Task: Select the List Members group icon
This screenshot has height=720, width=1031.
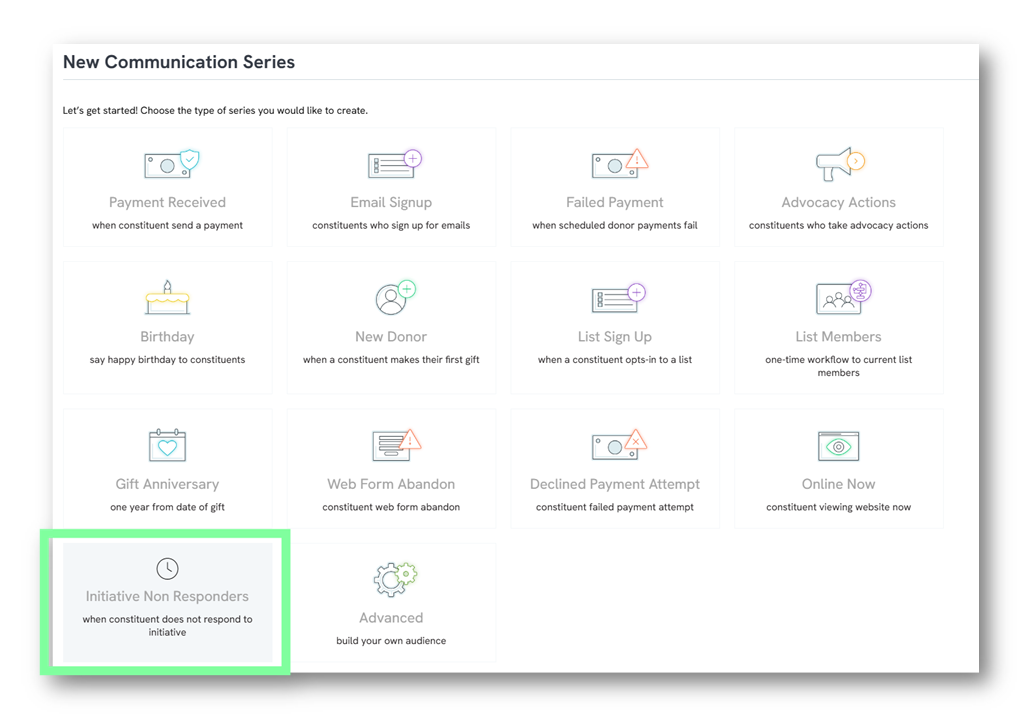Action: pos(843,297)
